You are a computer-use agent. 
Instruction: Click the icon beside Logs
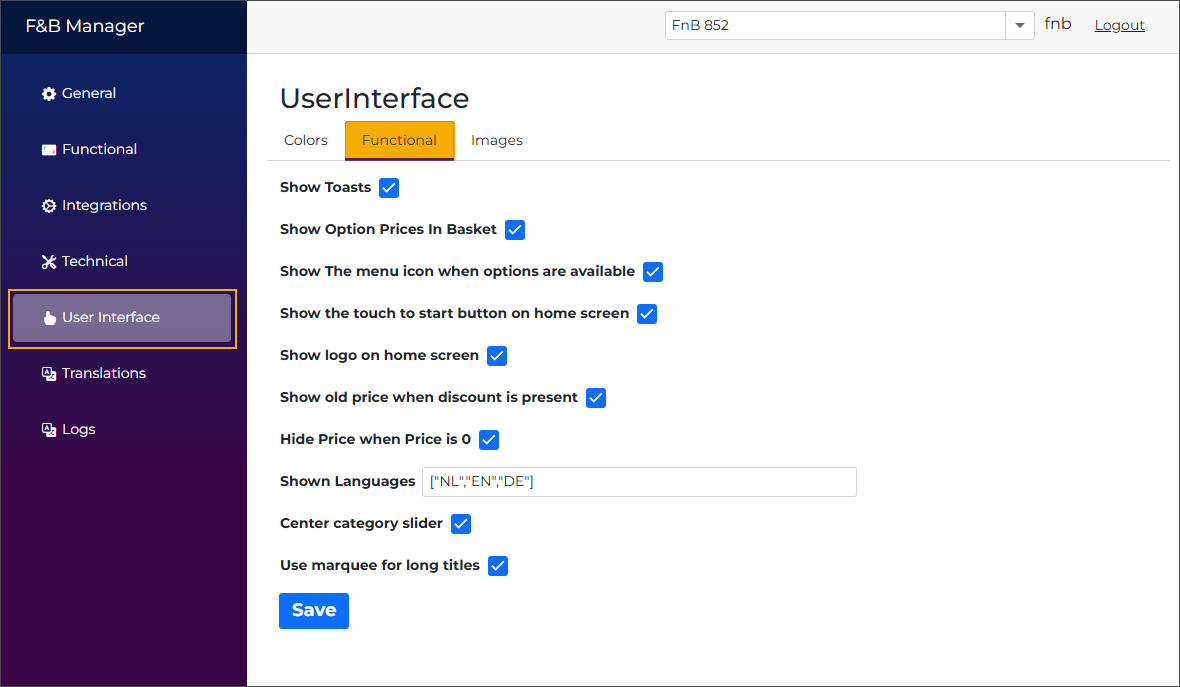click(x=48, y=429)
